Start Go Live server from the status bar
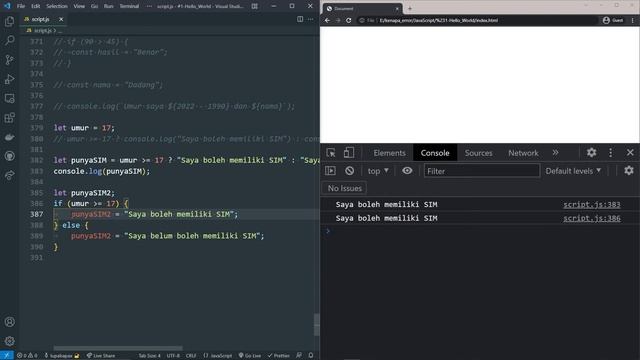The image size is (640, 360). click(x=250, y=356)
